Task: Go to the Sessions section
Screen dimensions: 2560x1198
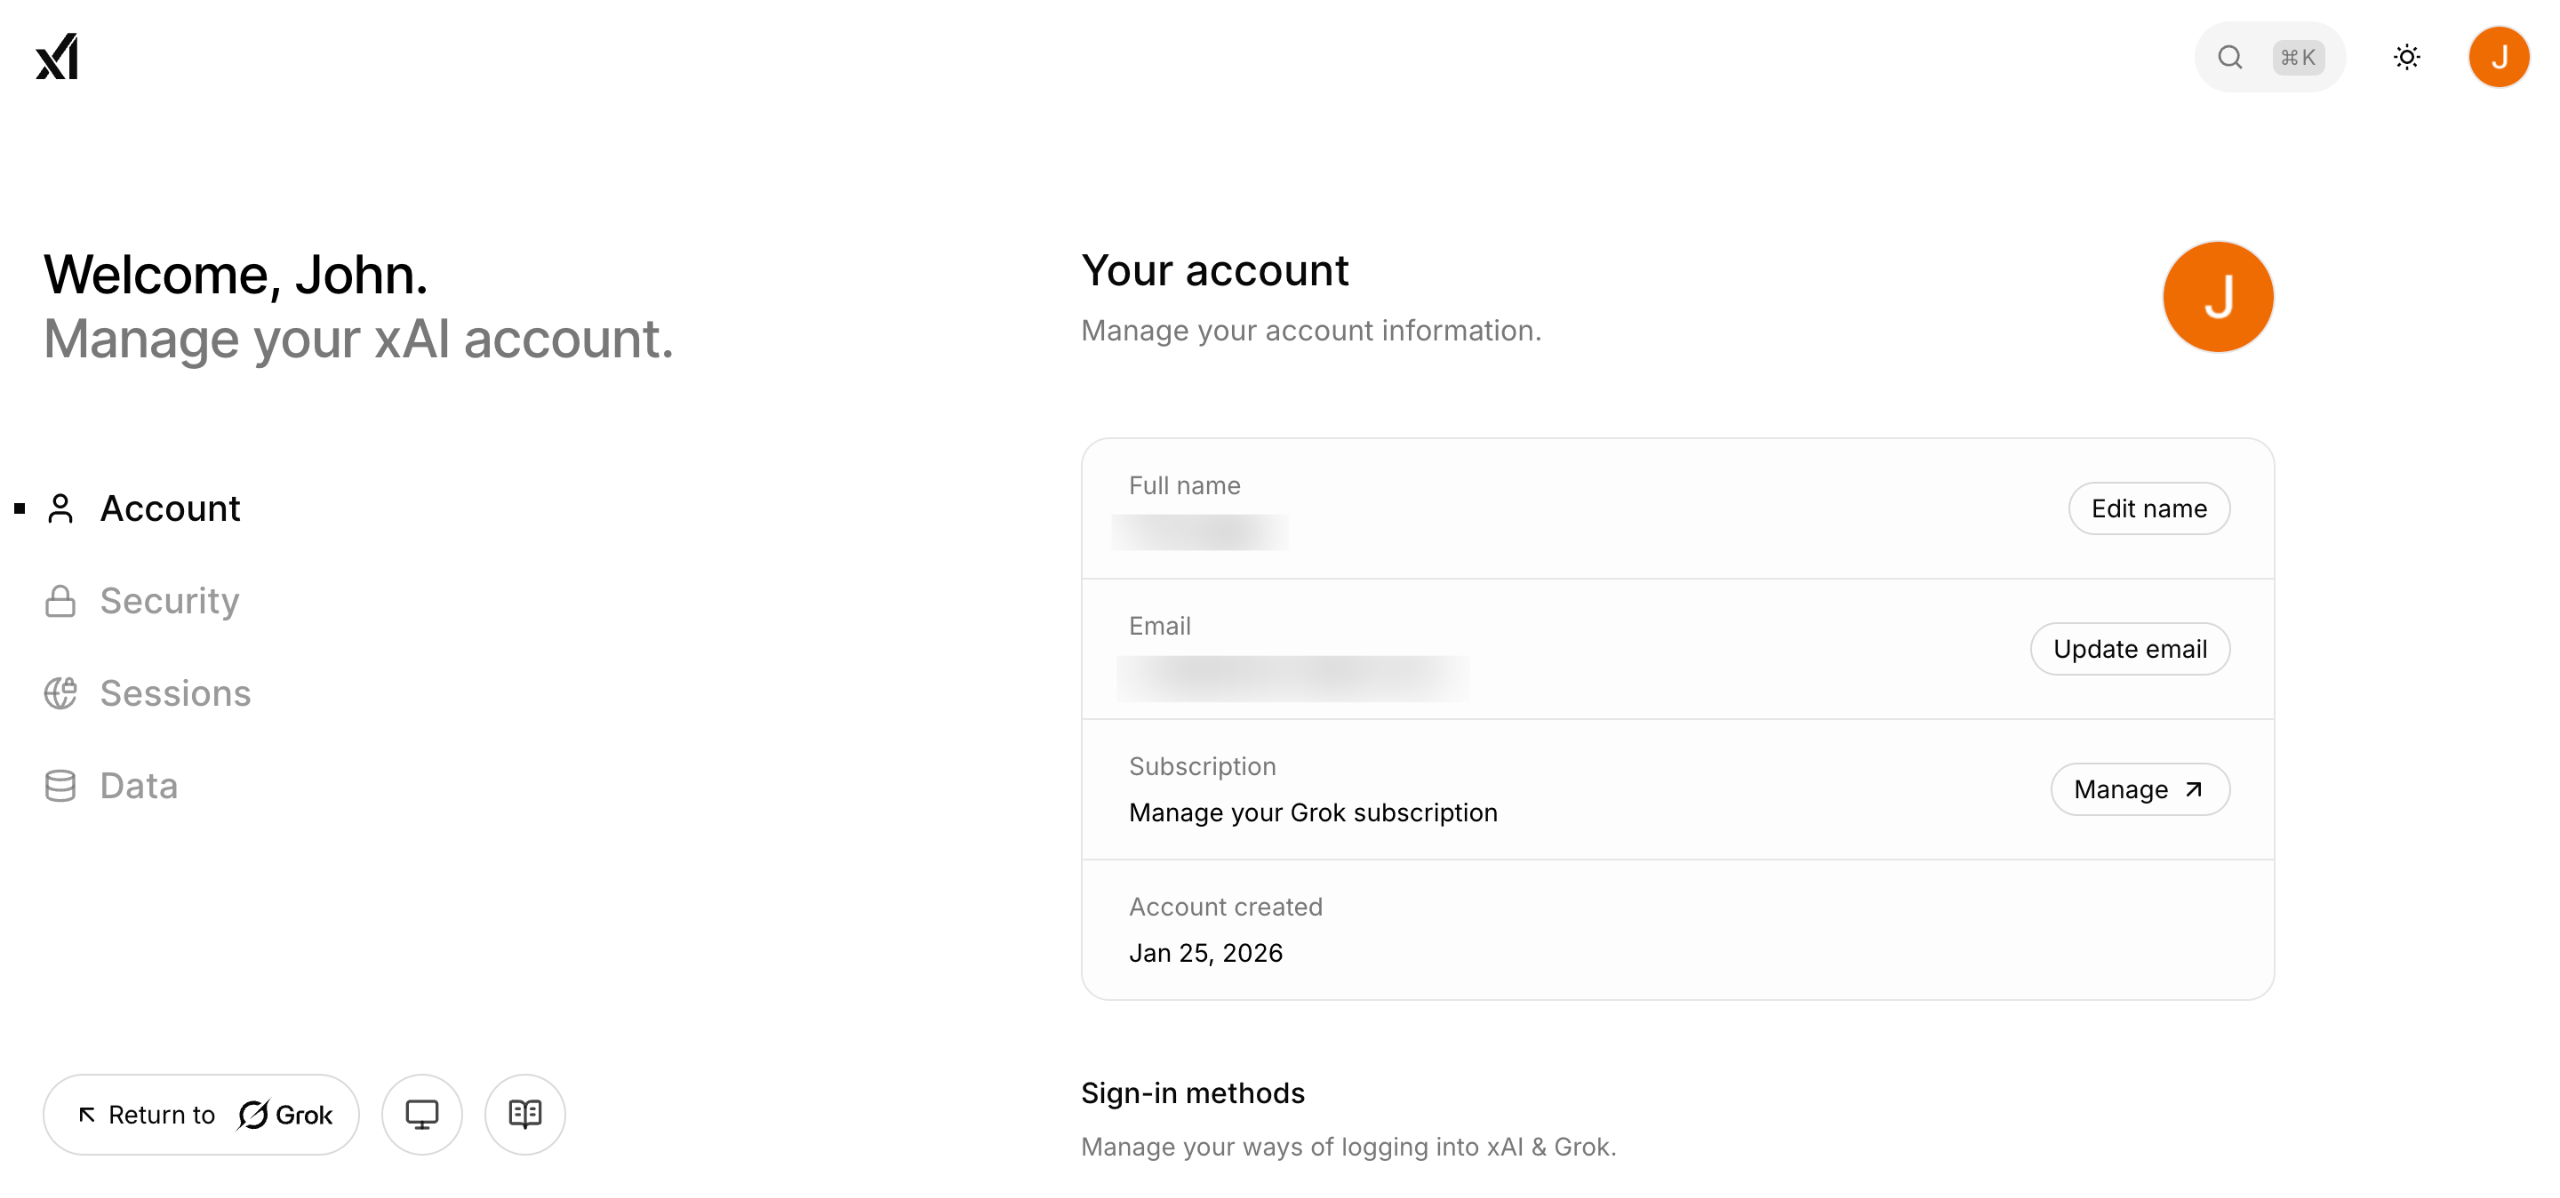Action: pos(175,693)
